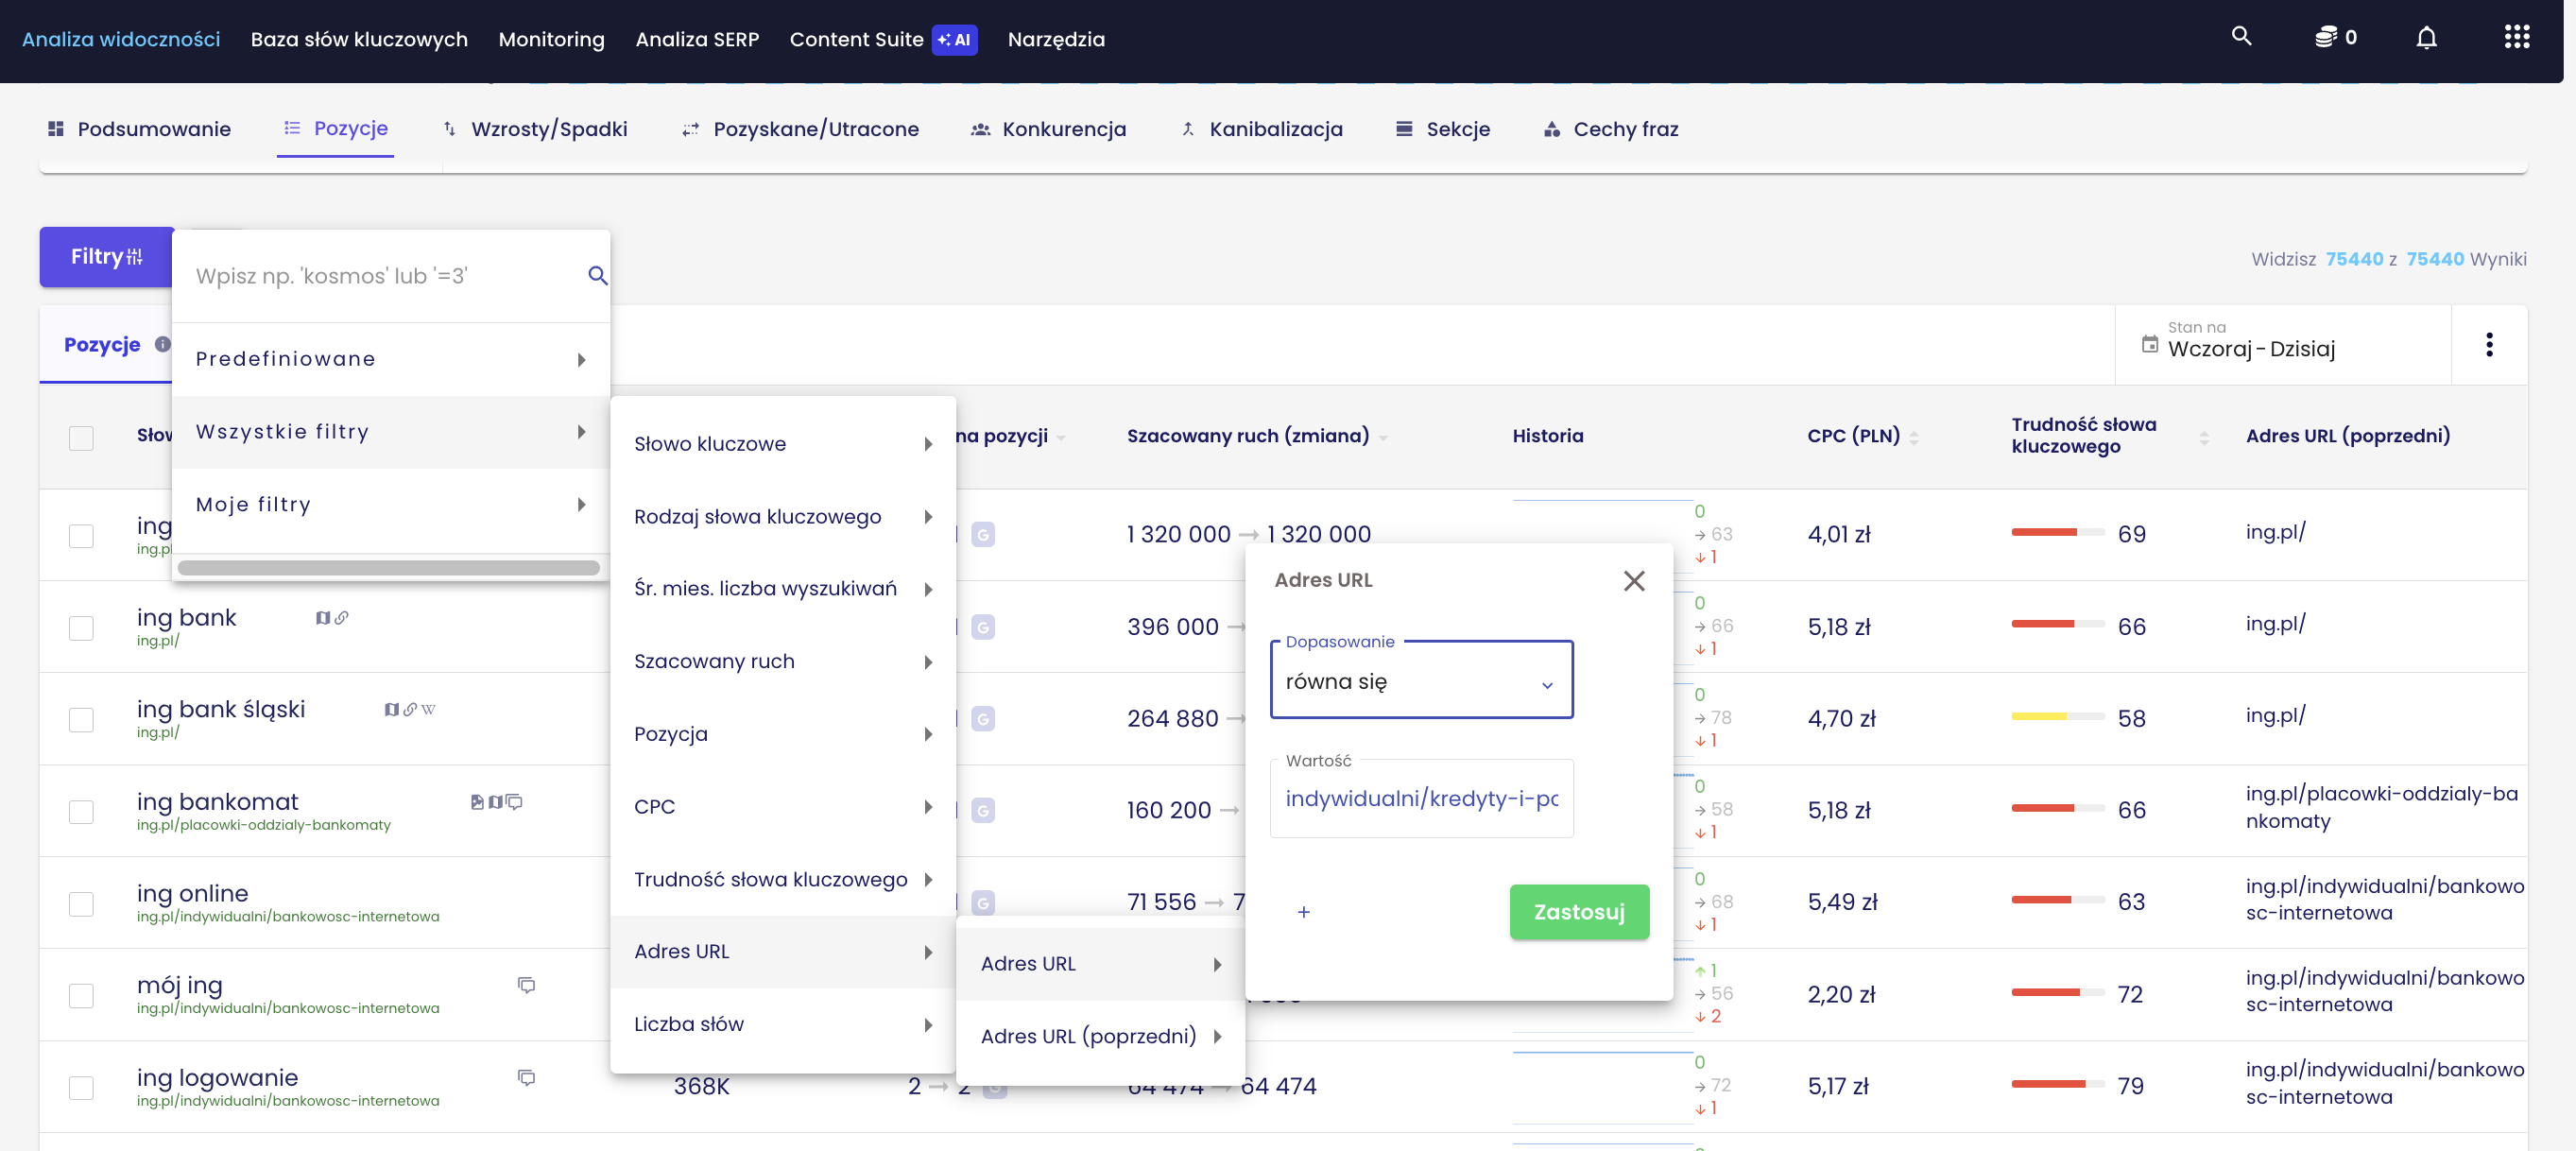Open the Adres URL (poprzedni) submenu

(1100, 1037)
